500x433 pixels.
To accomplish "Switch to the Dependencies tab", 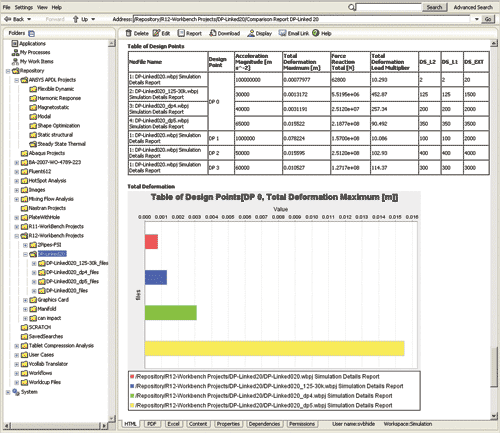I will [264, 424].
